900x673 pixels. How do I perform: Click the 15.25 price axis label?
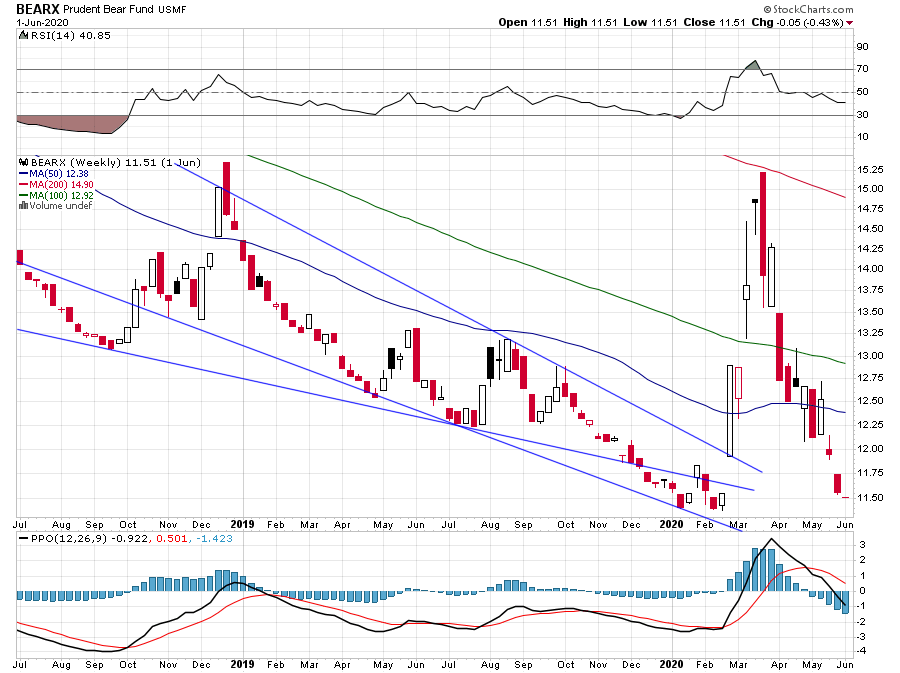click(870, 170)
